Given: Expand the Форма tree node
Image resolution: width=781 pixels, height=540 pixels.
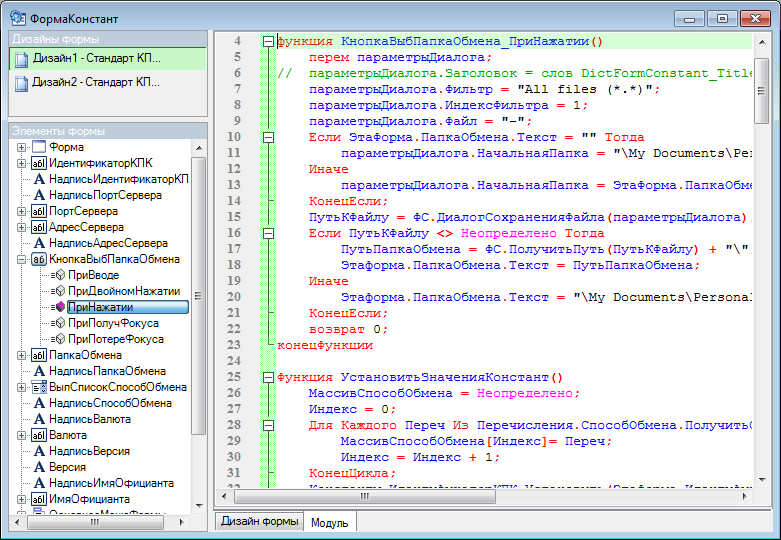Looking at the screenshot, I should point(21,147).
